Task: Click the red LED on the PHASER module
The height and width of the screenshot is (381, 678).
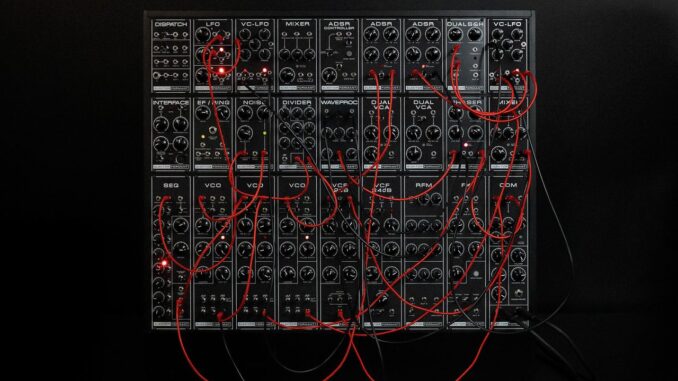Action: (466, 145)
